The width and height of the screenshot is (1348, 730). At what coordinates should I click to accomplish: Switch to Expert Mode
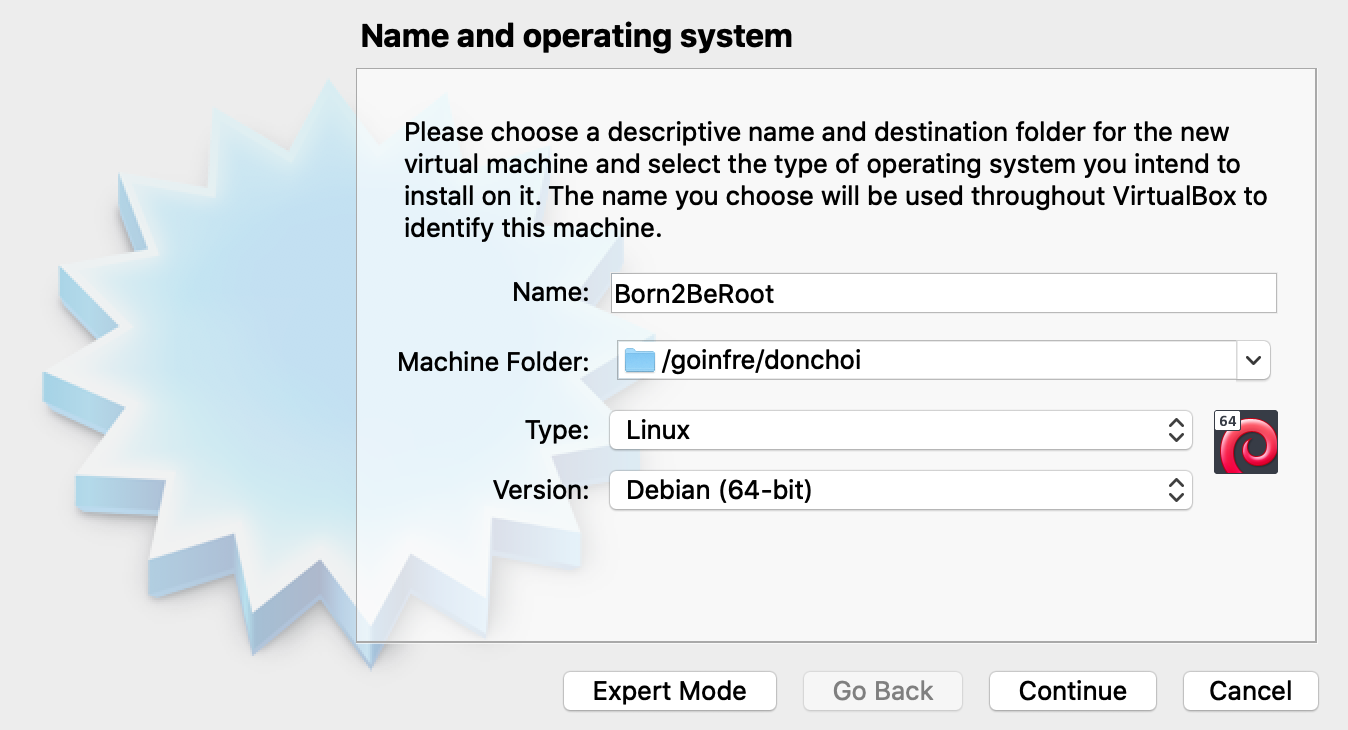point(670,691)
